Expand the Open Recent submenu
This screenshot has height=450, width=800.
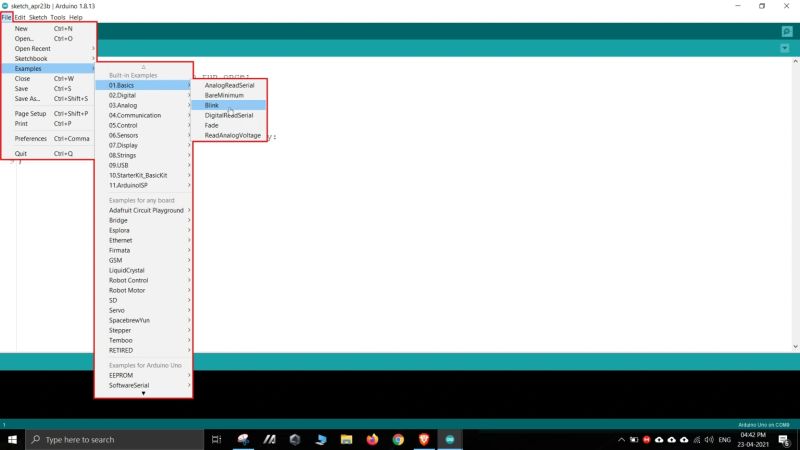click(x=48, y=48)
